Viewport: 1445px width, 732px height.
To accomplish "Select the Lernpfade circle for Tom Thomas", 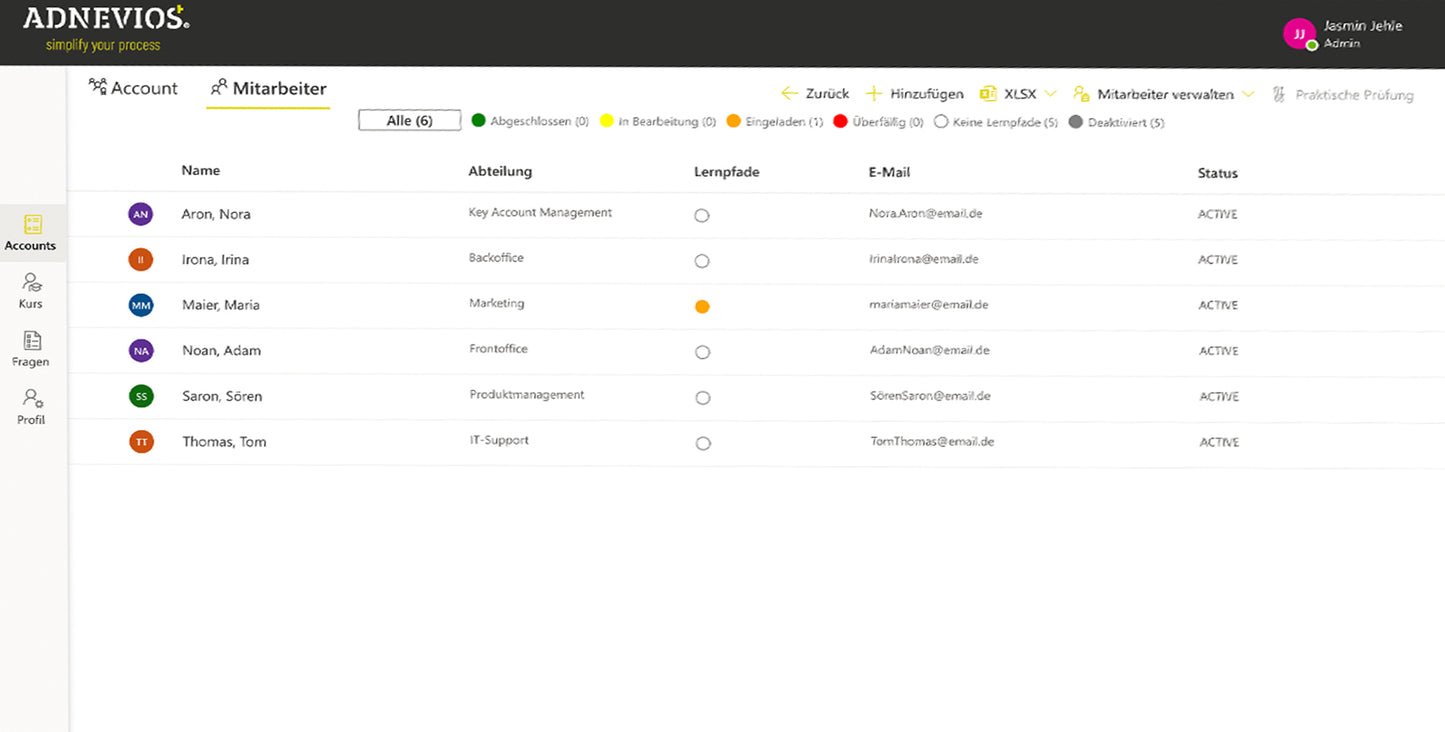I will point(703,444).
